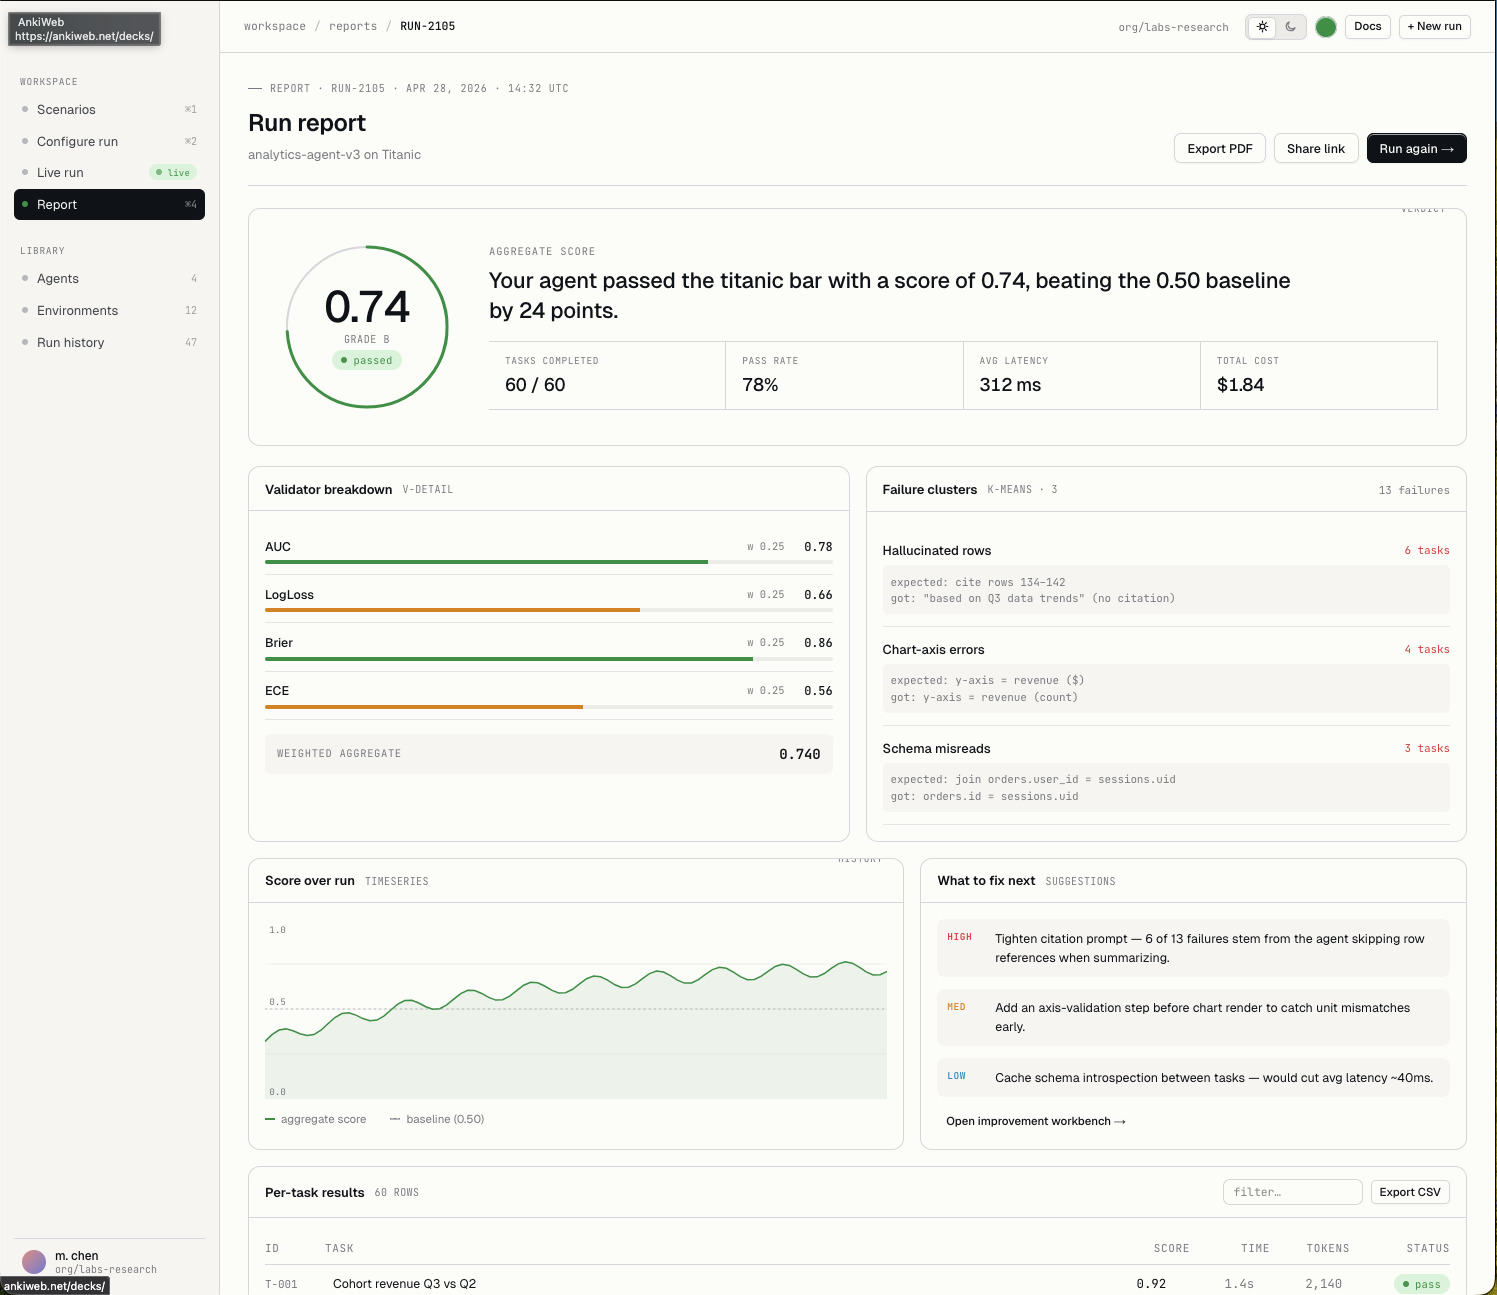Click the reports breadcrumb

pos(353,26)
